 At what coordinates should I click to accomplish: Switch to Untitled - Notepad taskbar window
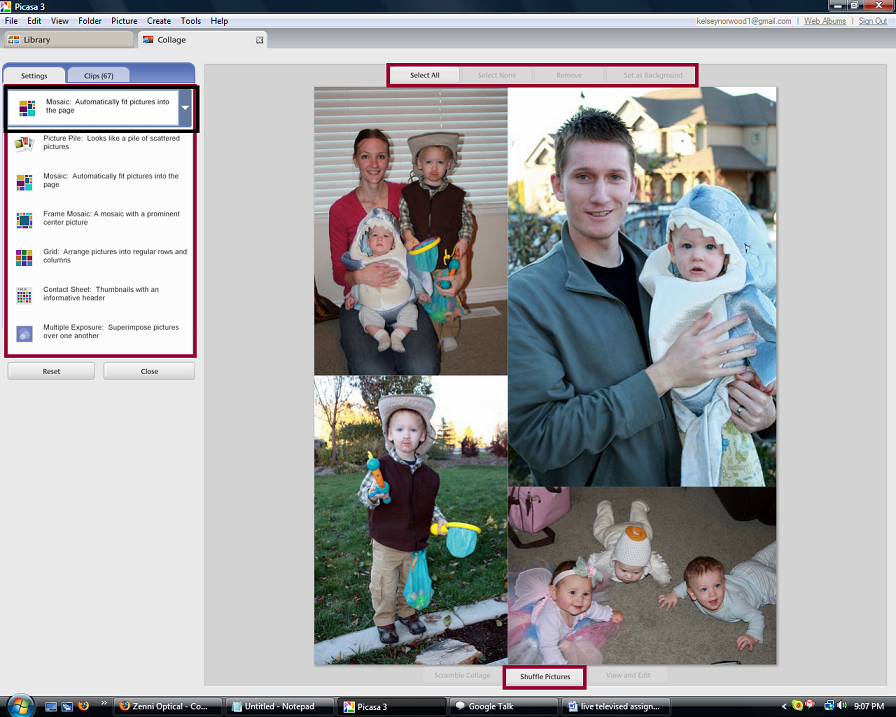(x=280, y=707)
